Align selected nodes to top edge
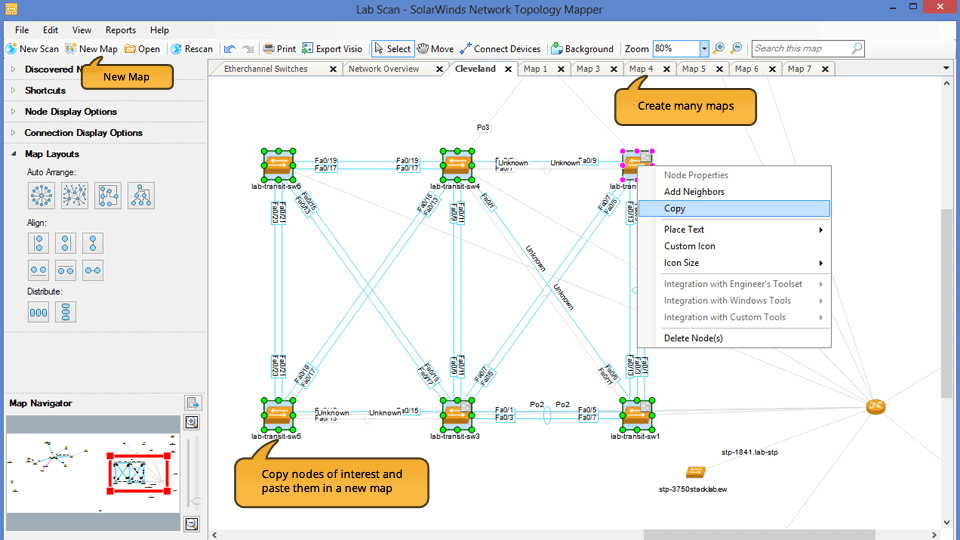960x540 pixels. tap(66, 270)
